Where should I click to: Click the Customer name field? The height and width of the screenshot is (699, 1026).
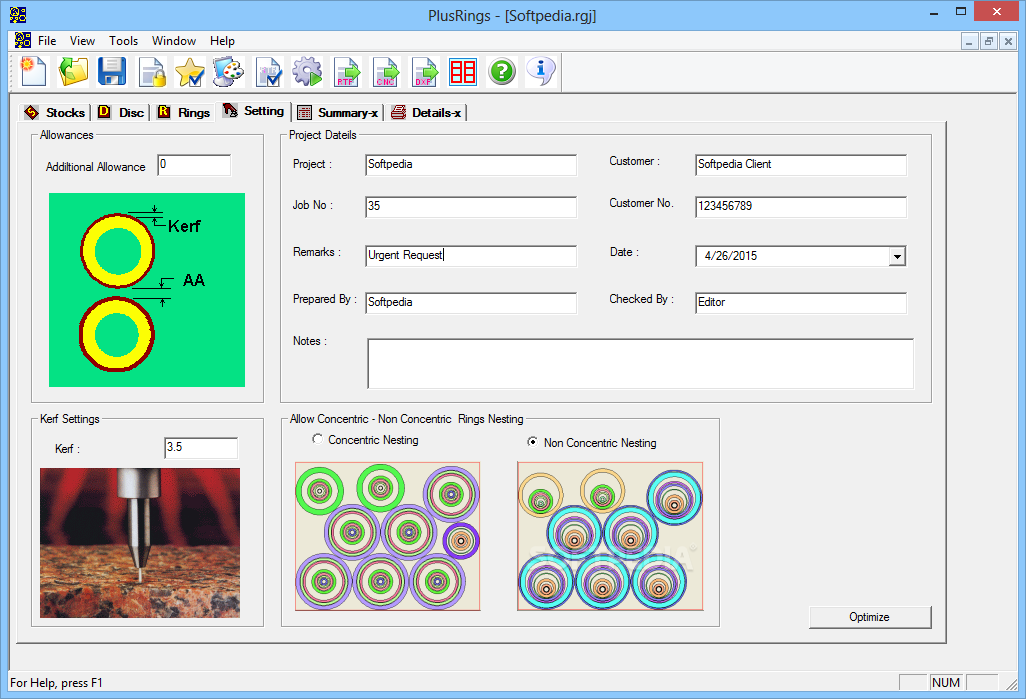[x=801, y=165]
